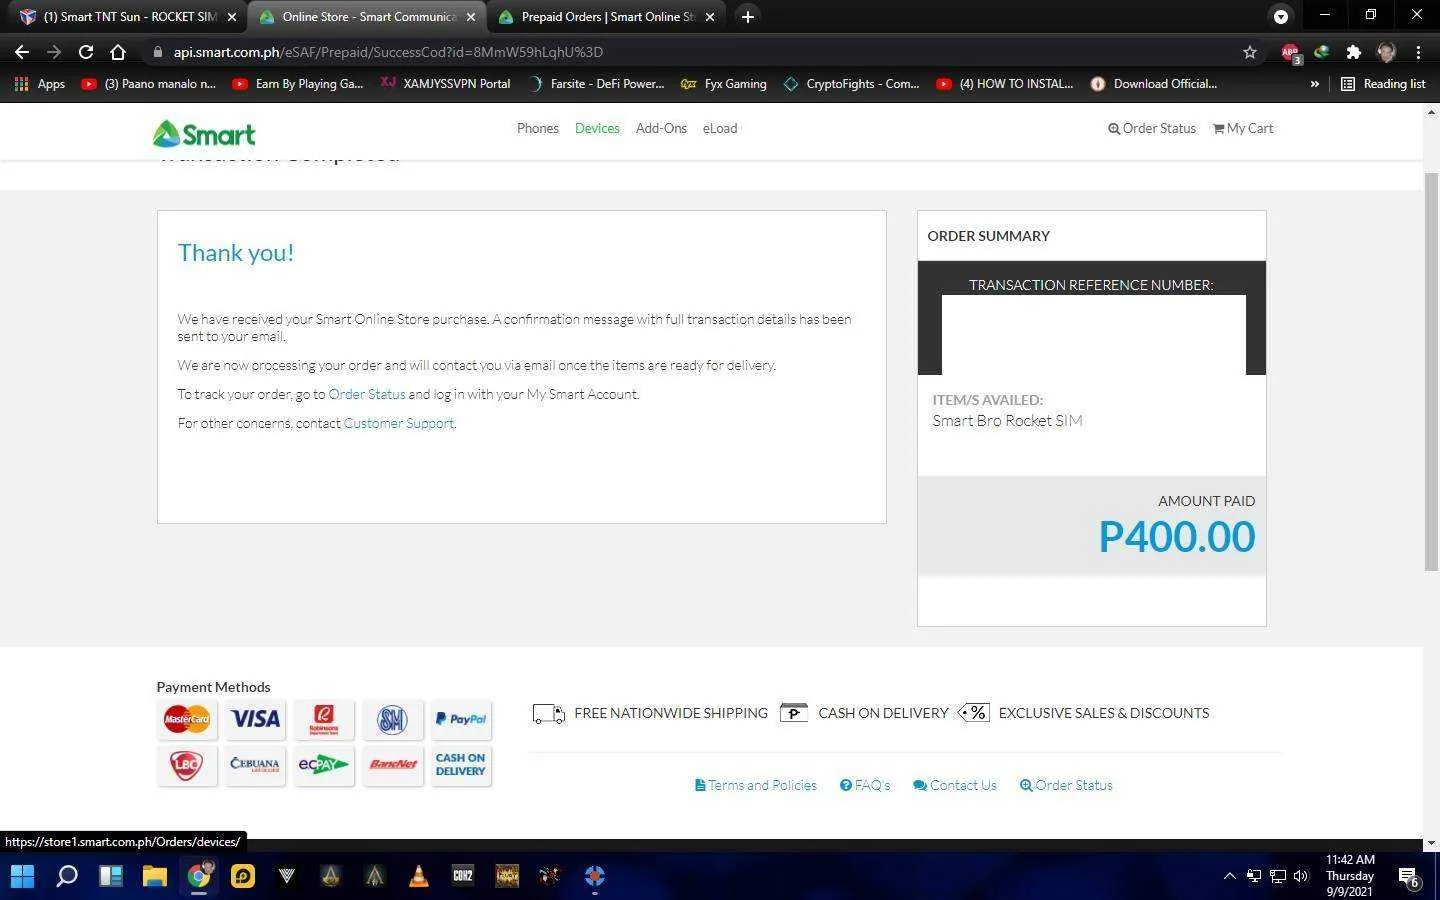
Task: Reload the current page
Action: pos(86,52)
